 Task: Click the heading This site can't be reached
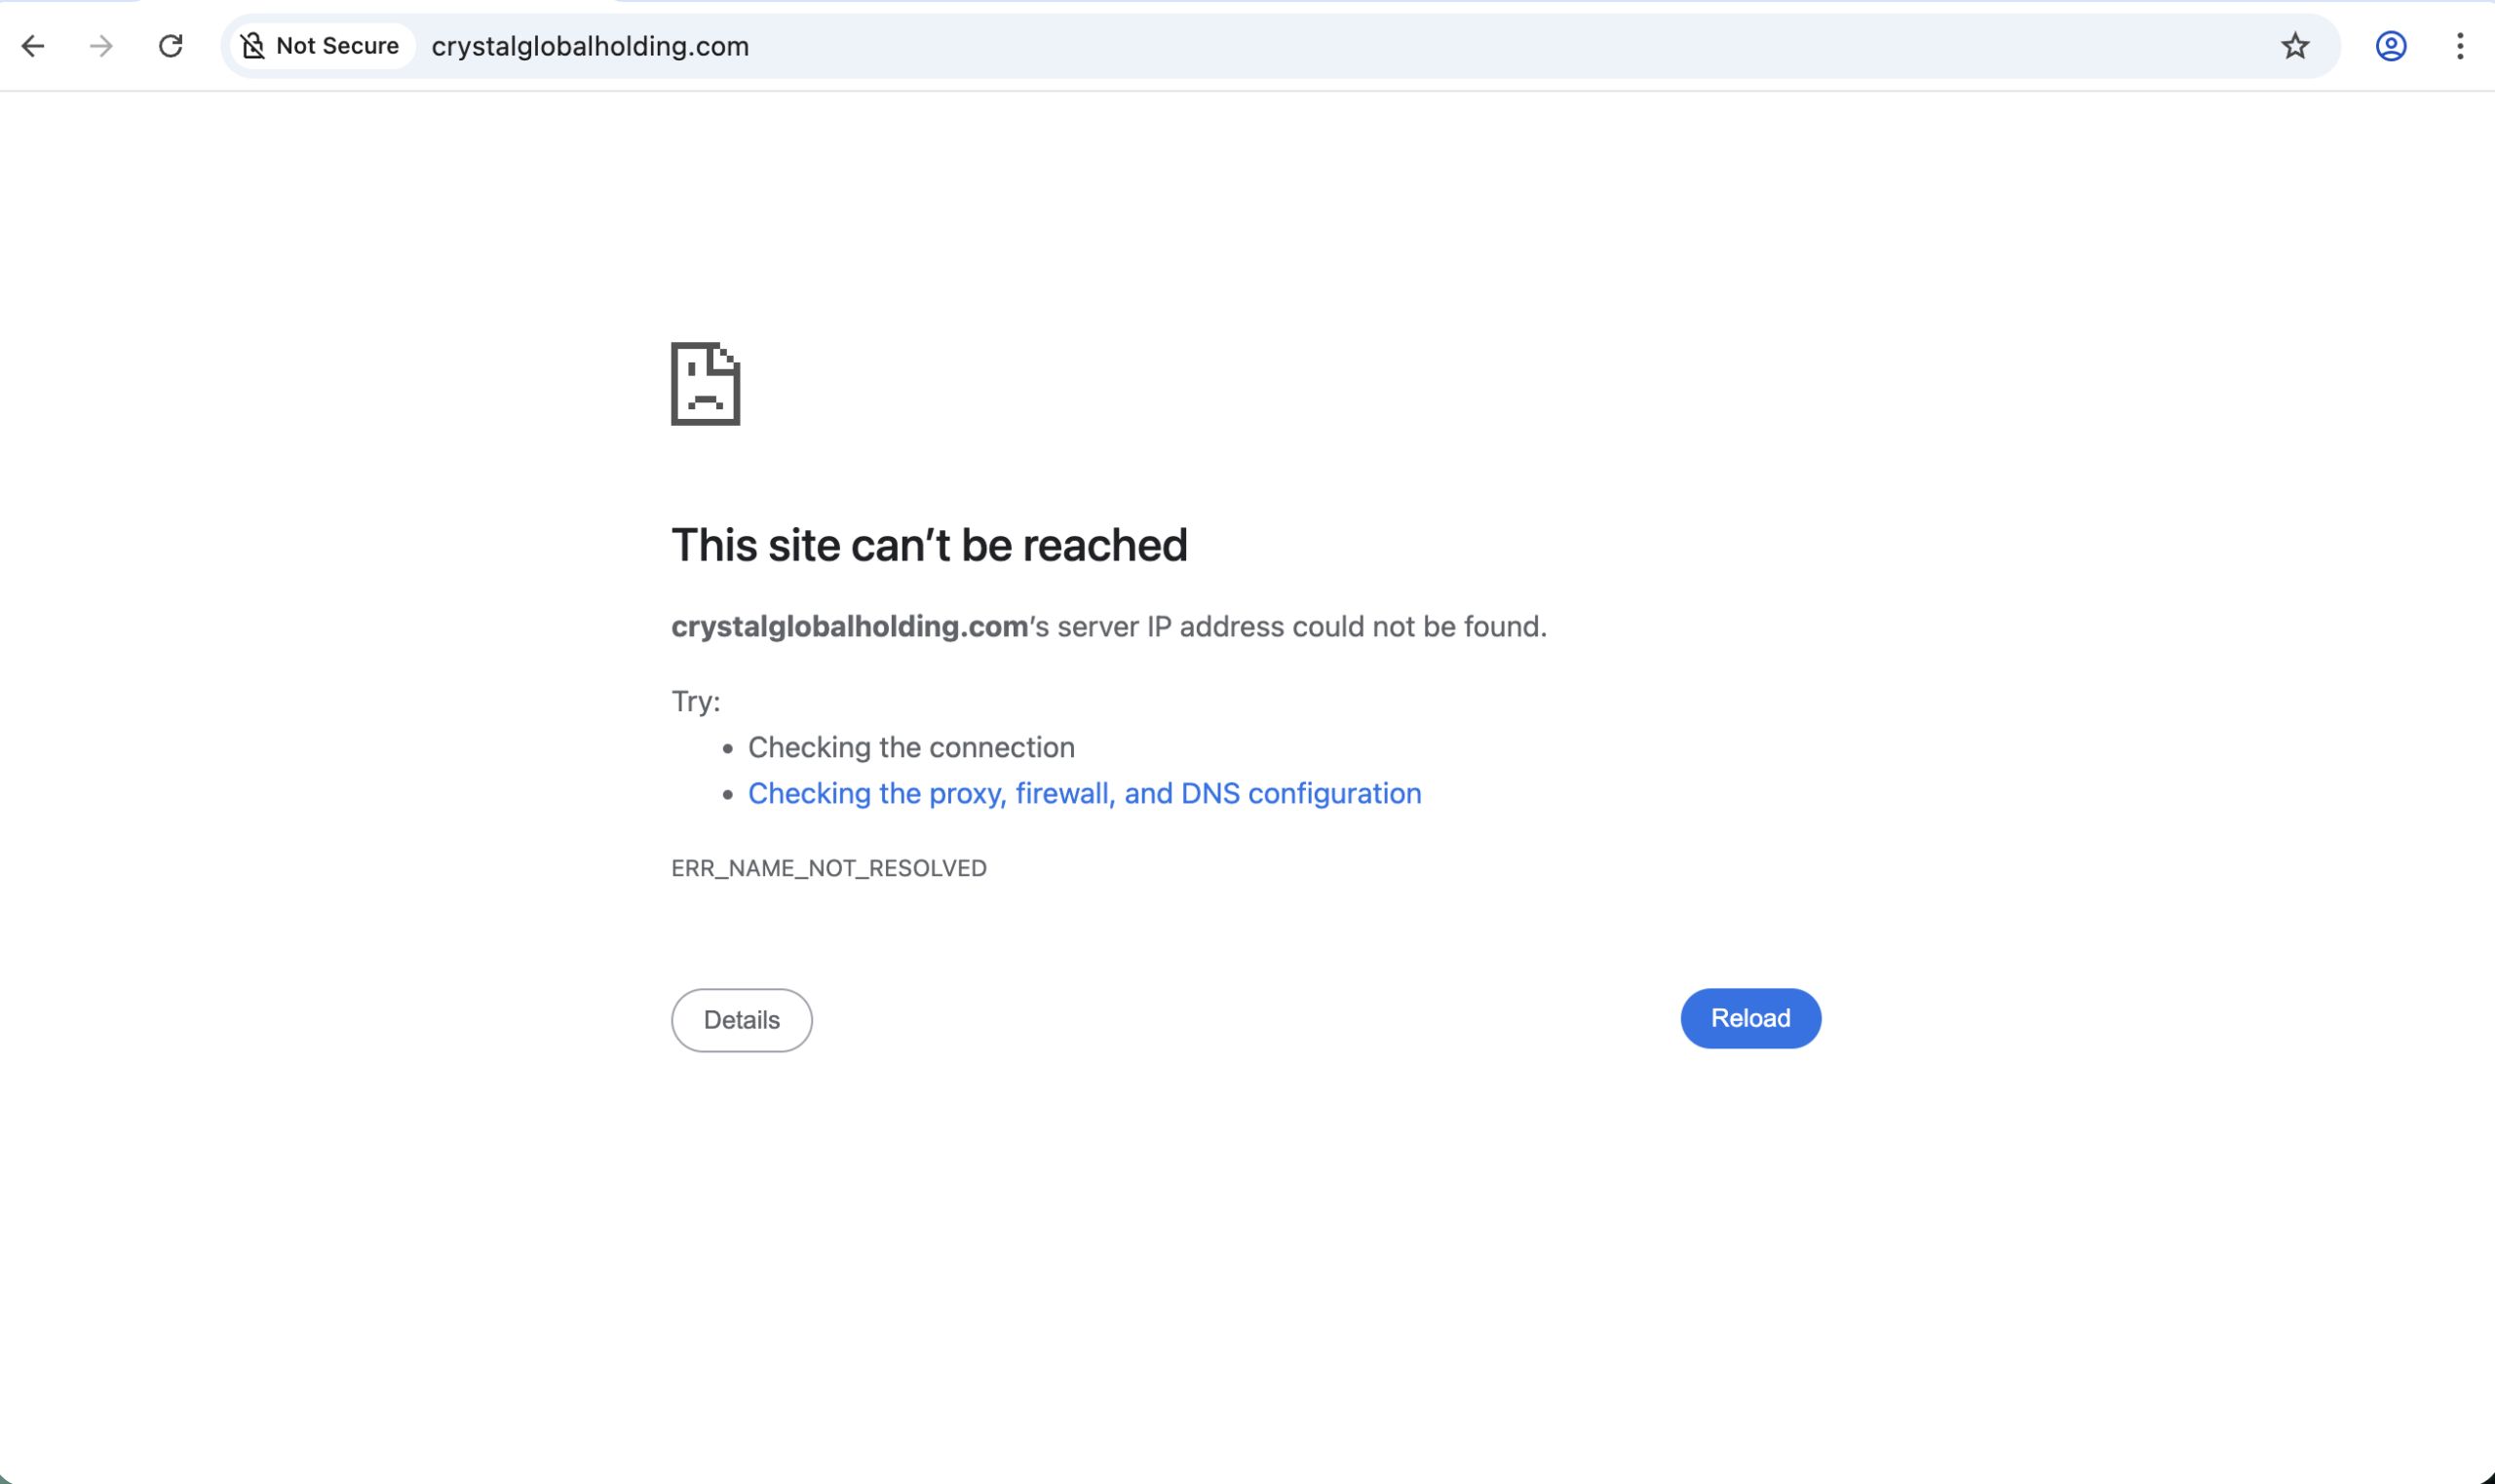928,545
